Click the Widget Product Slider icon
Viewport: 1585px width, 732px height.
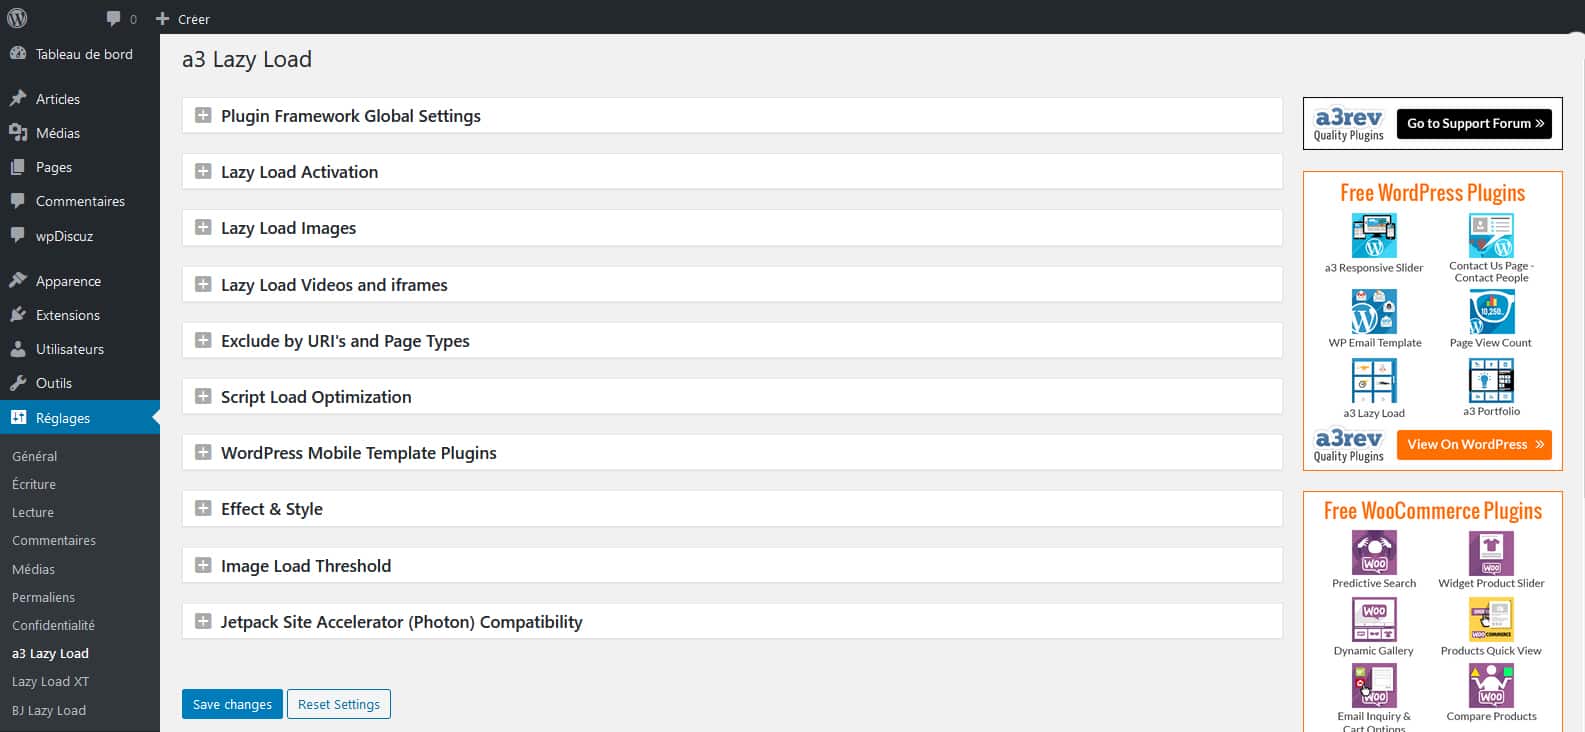pos(1491,552)
